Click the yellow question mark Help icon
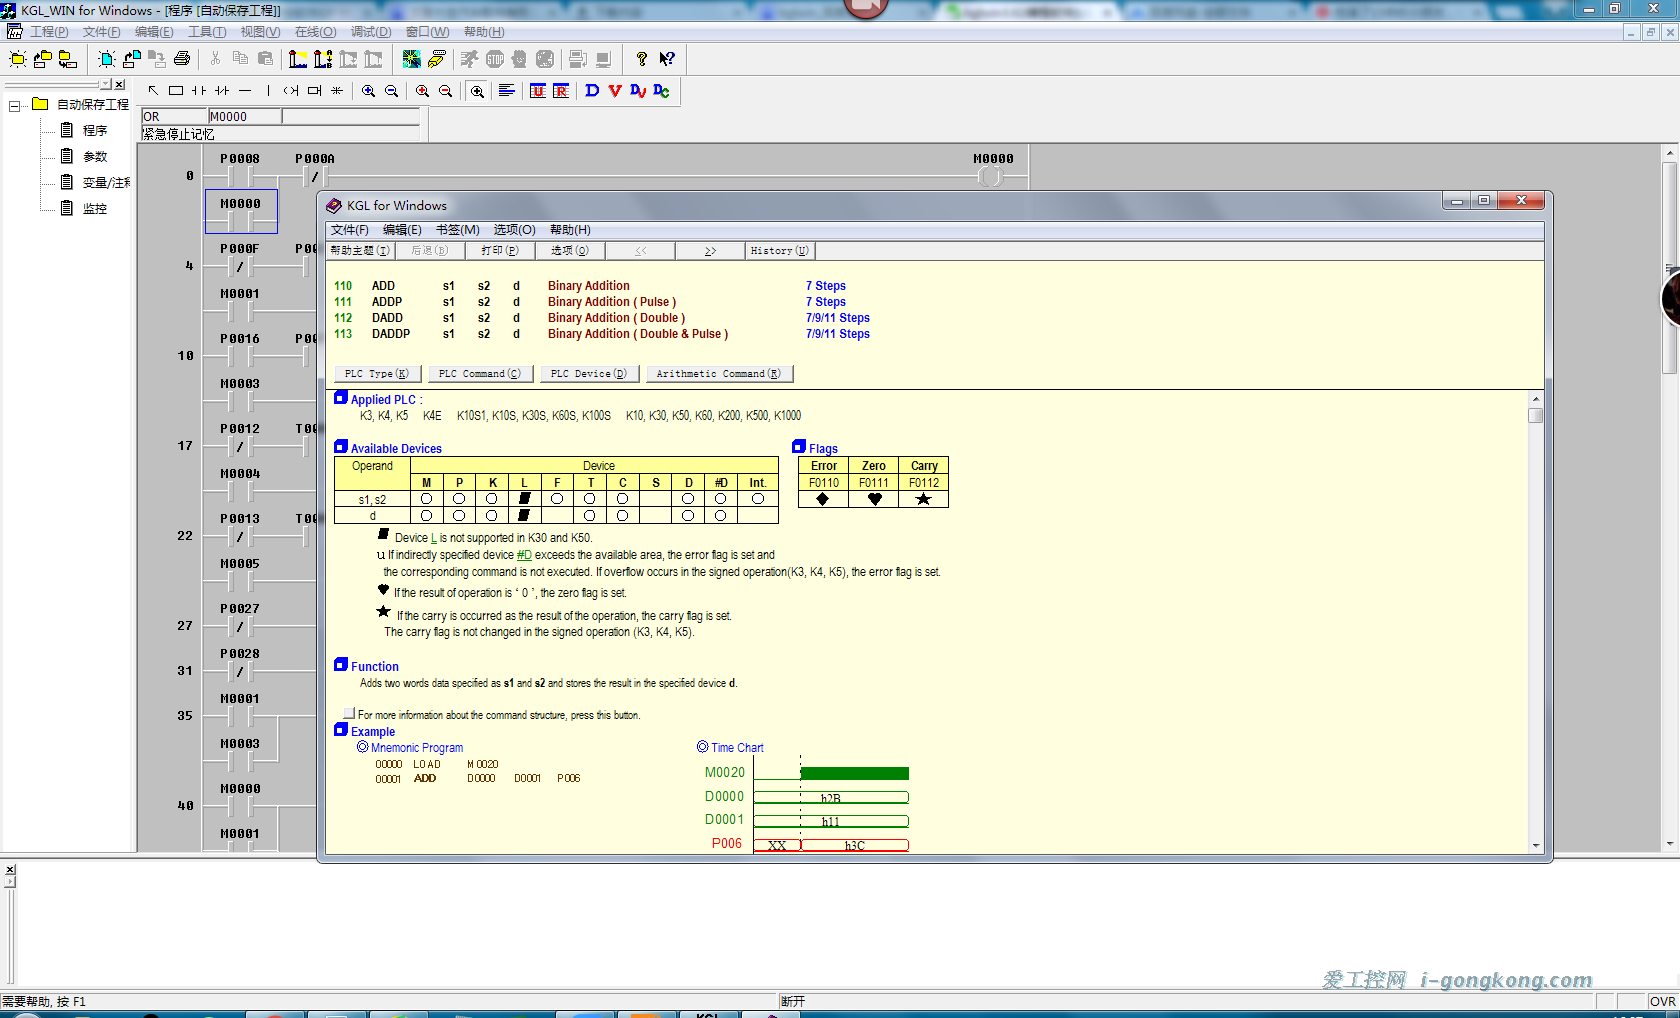Image resolution: width=1680 pixels, height=1018 pixels. click(642, 59)
